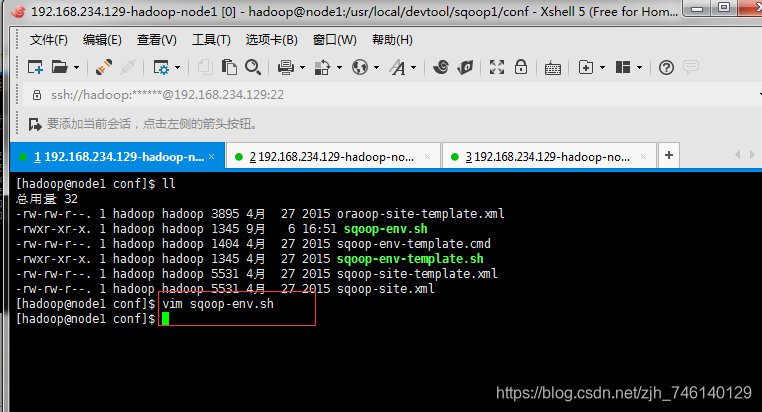The width and height of the screenshot is (762, 412).
Task: Expand the Font dropdown arrow
Action: 414,68
